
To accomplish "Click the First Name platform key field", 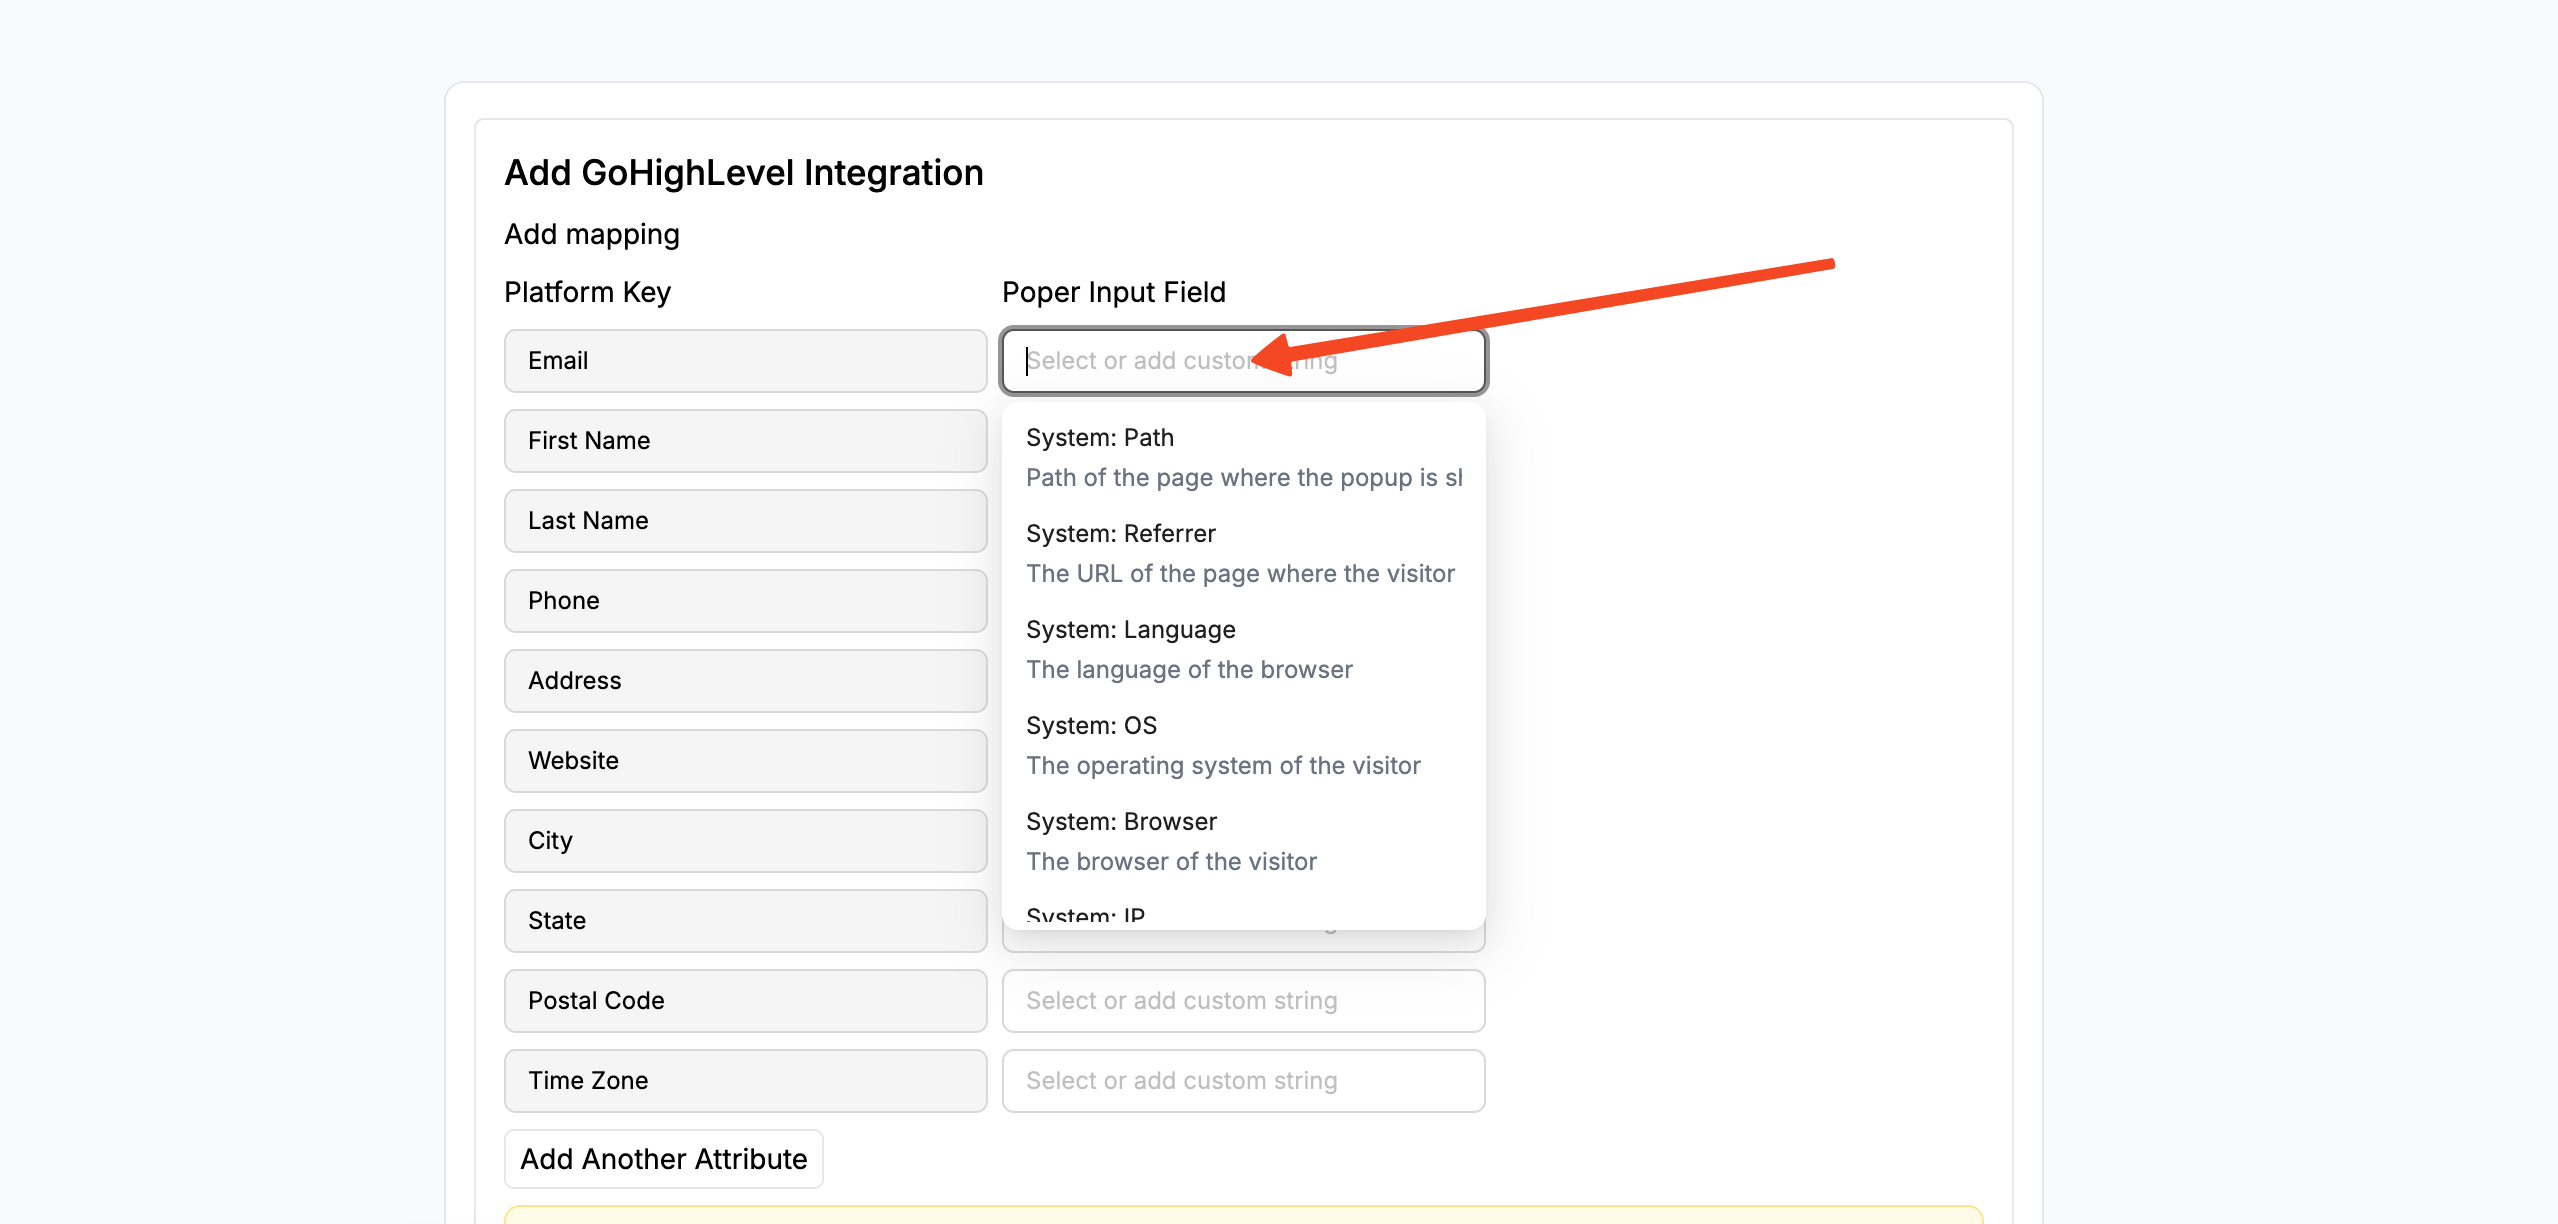I will coord(746,441).
